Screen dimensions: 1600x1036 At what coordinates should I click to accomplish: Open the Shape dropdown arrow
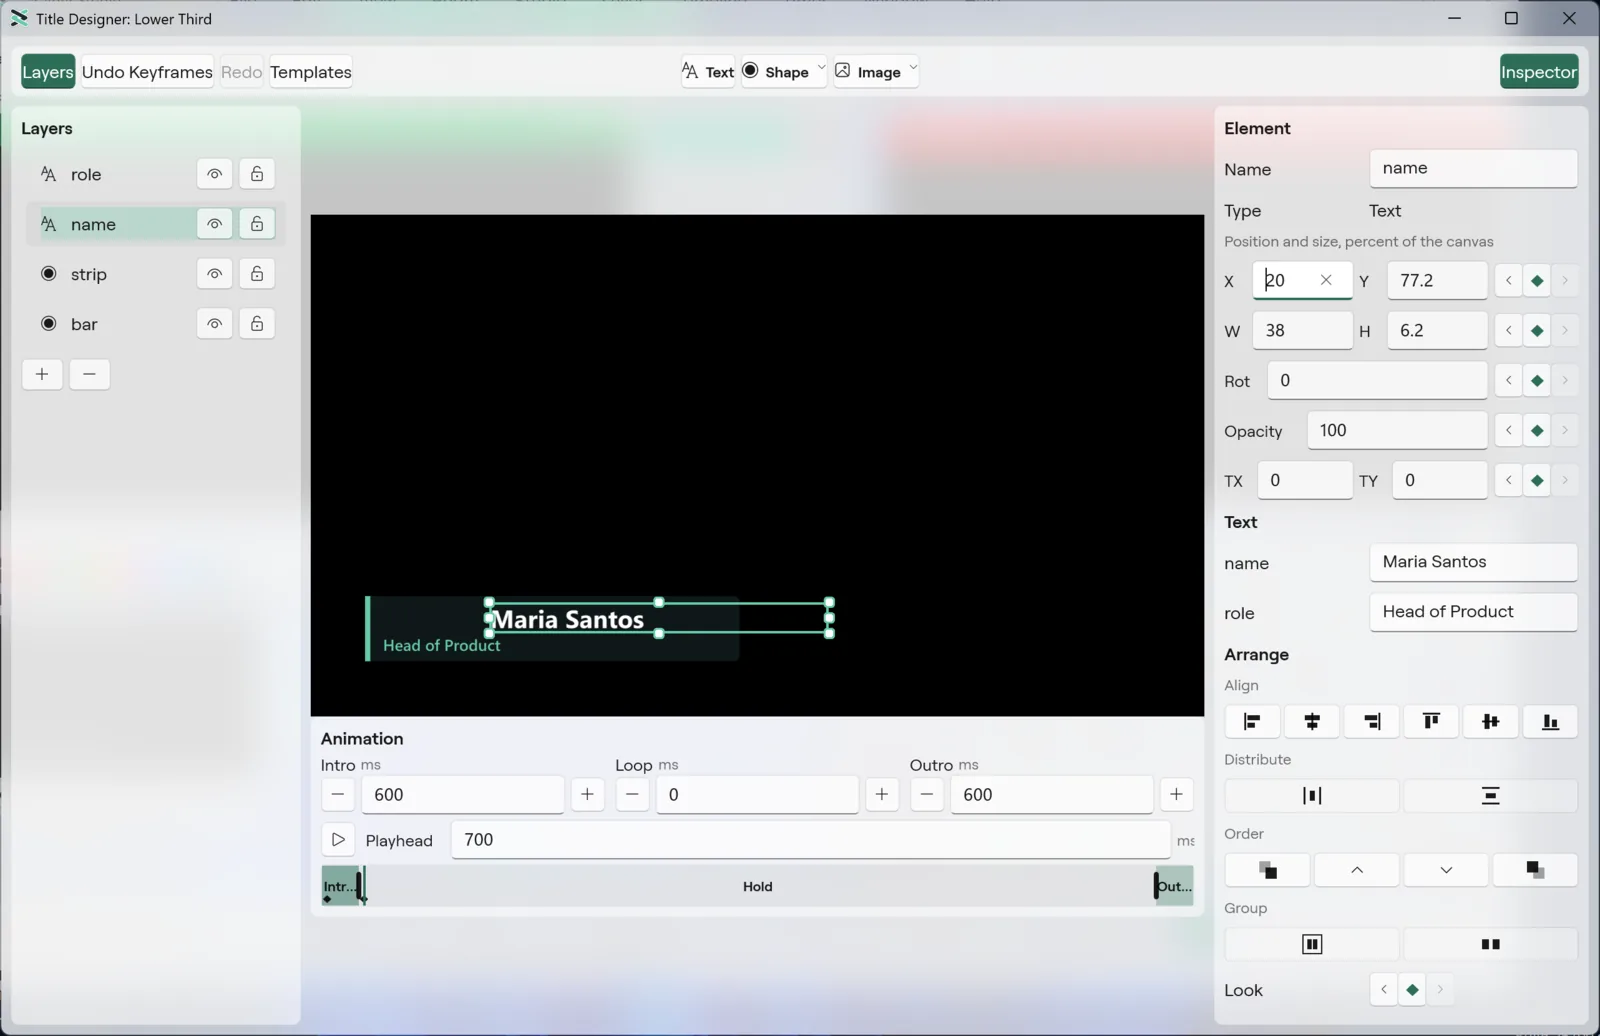click(821, 69)
